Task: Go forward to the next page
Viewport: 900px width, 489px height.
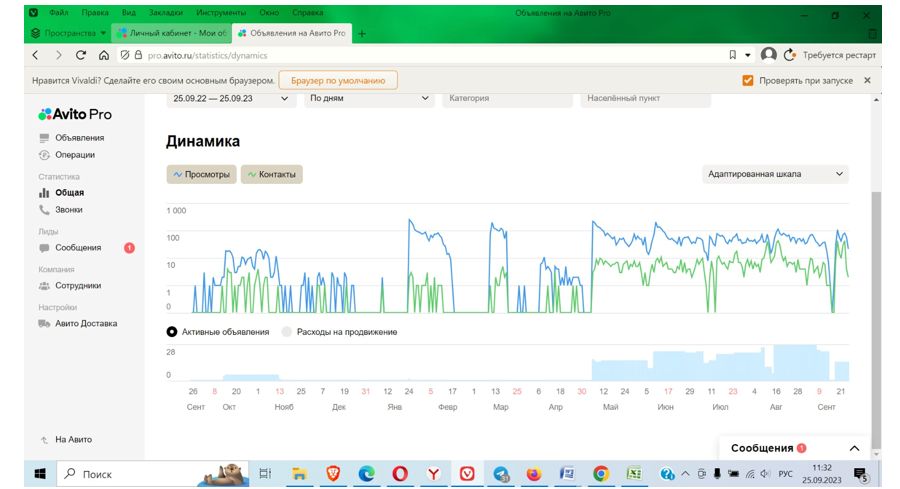Action: pos(58,55)
